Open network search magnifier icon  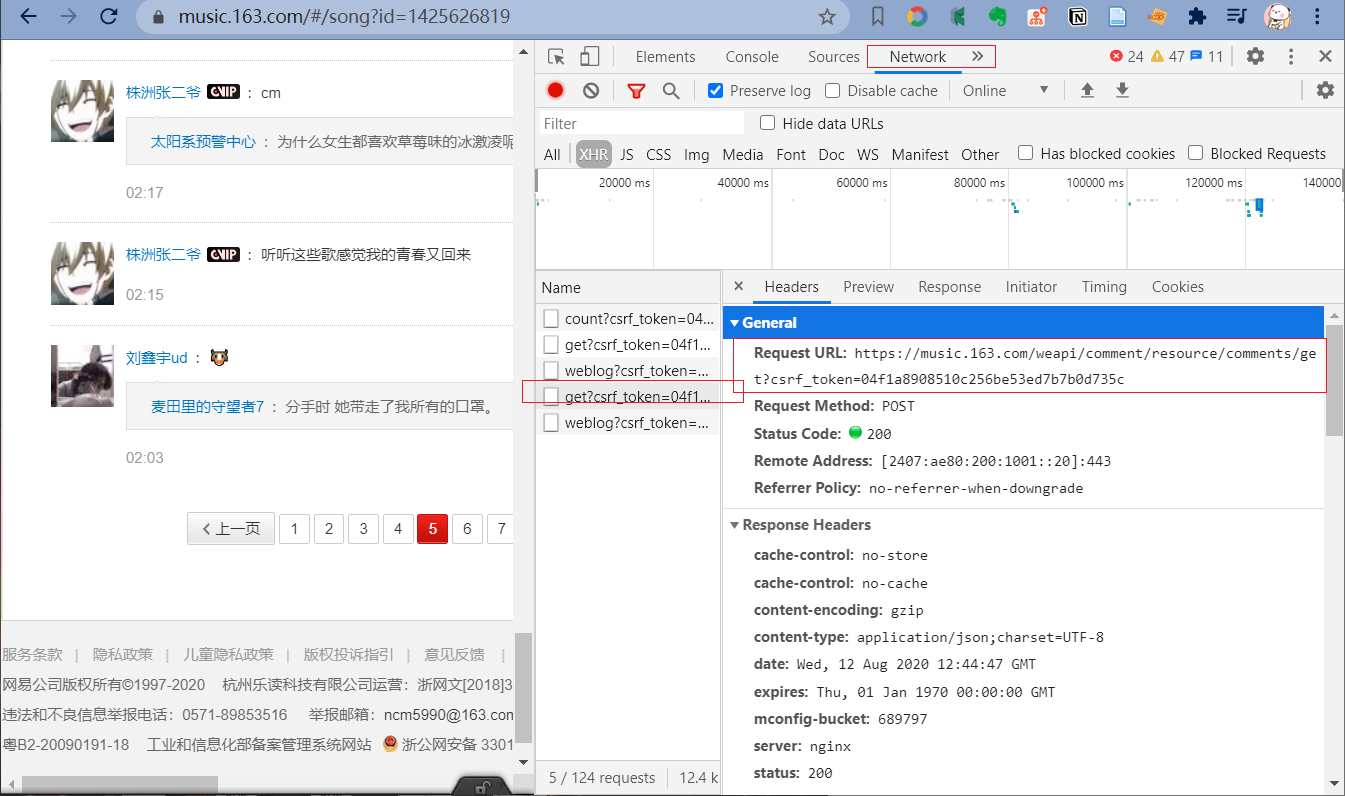(x=671, y=91)
